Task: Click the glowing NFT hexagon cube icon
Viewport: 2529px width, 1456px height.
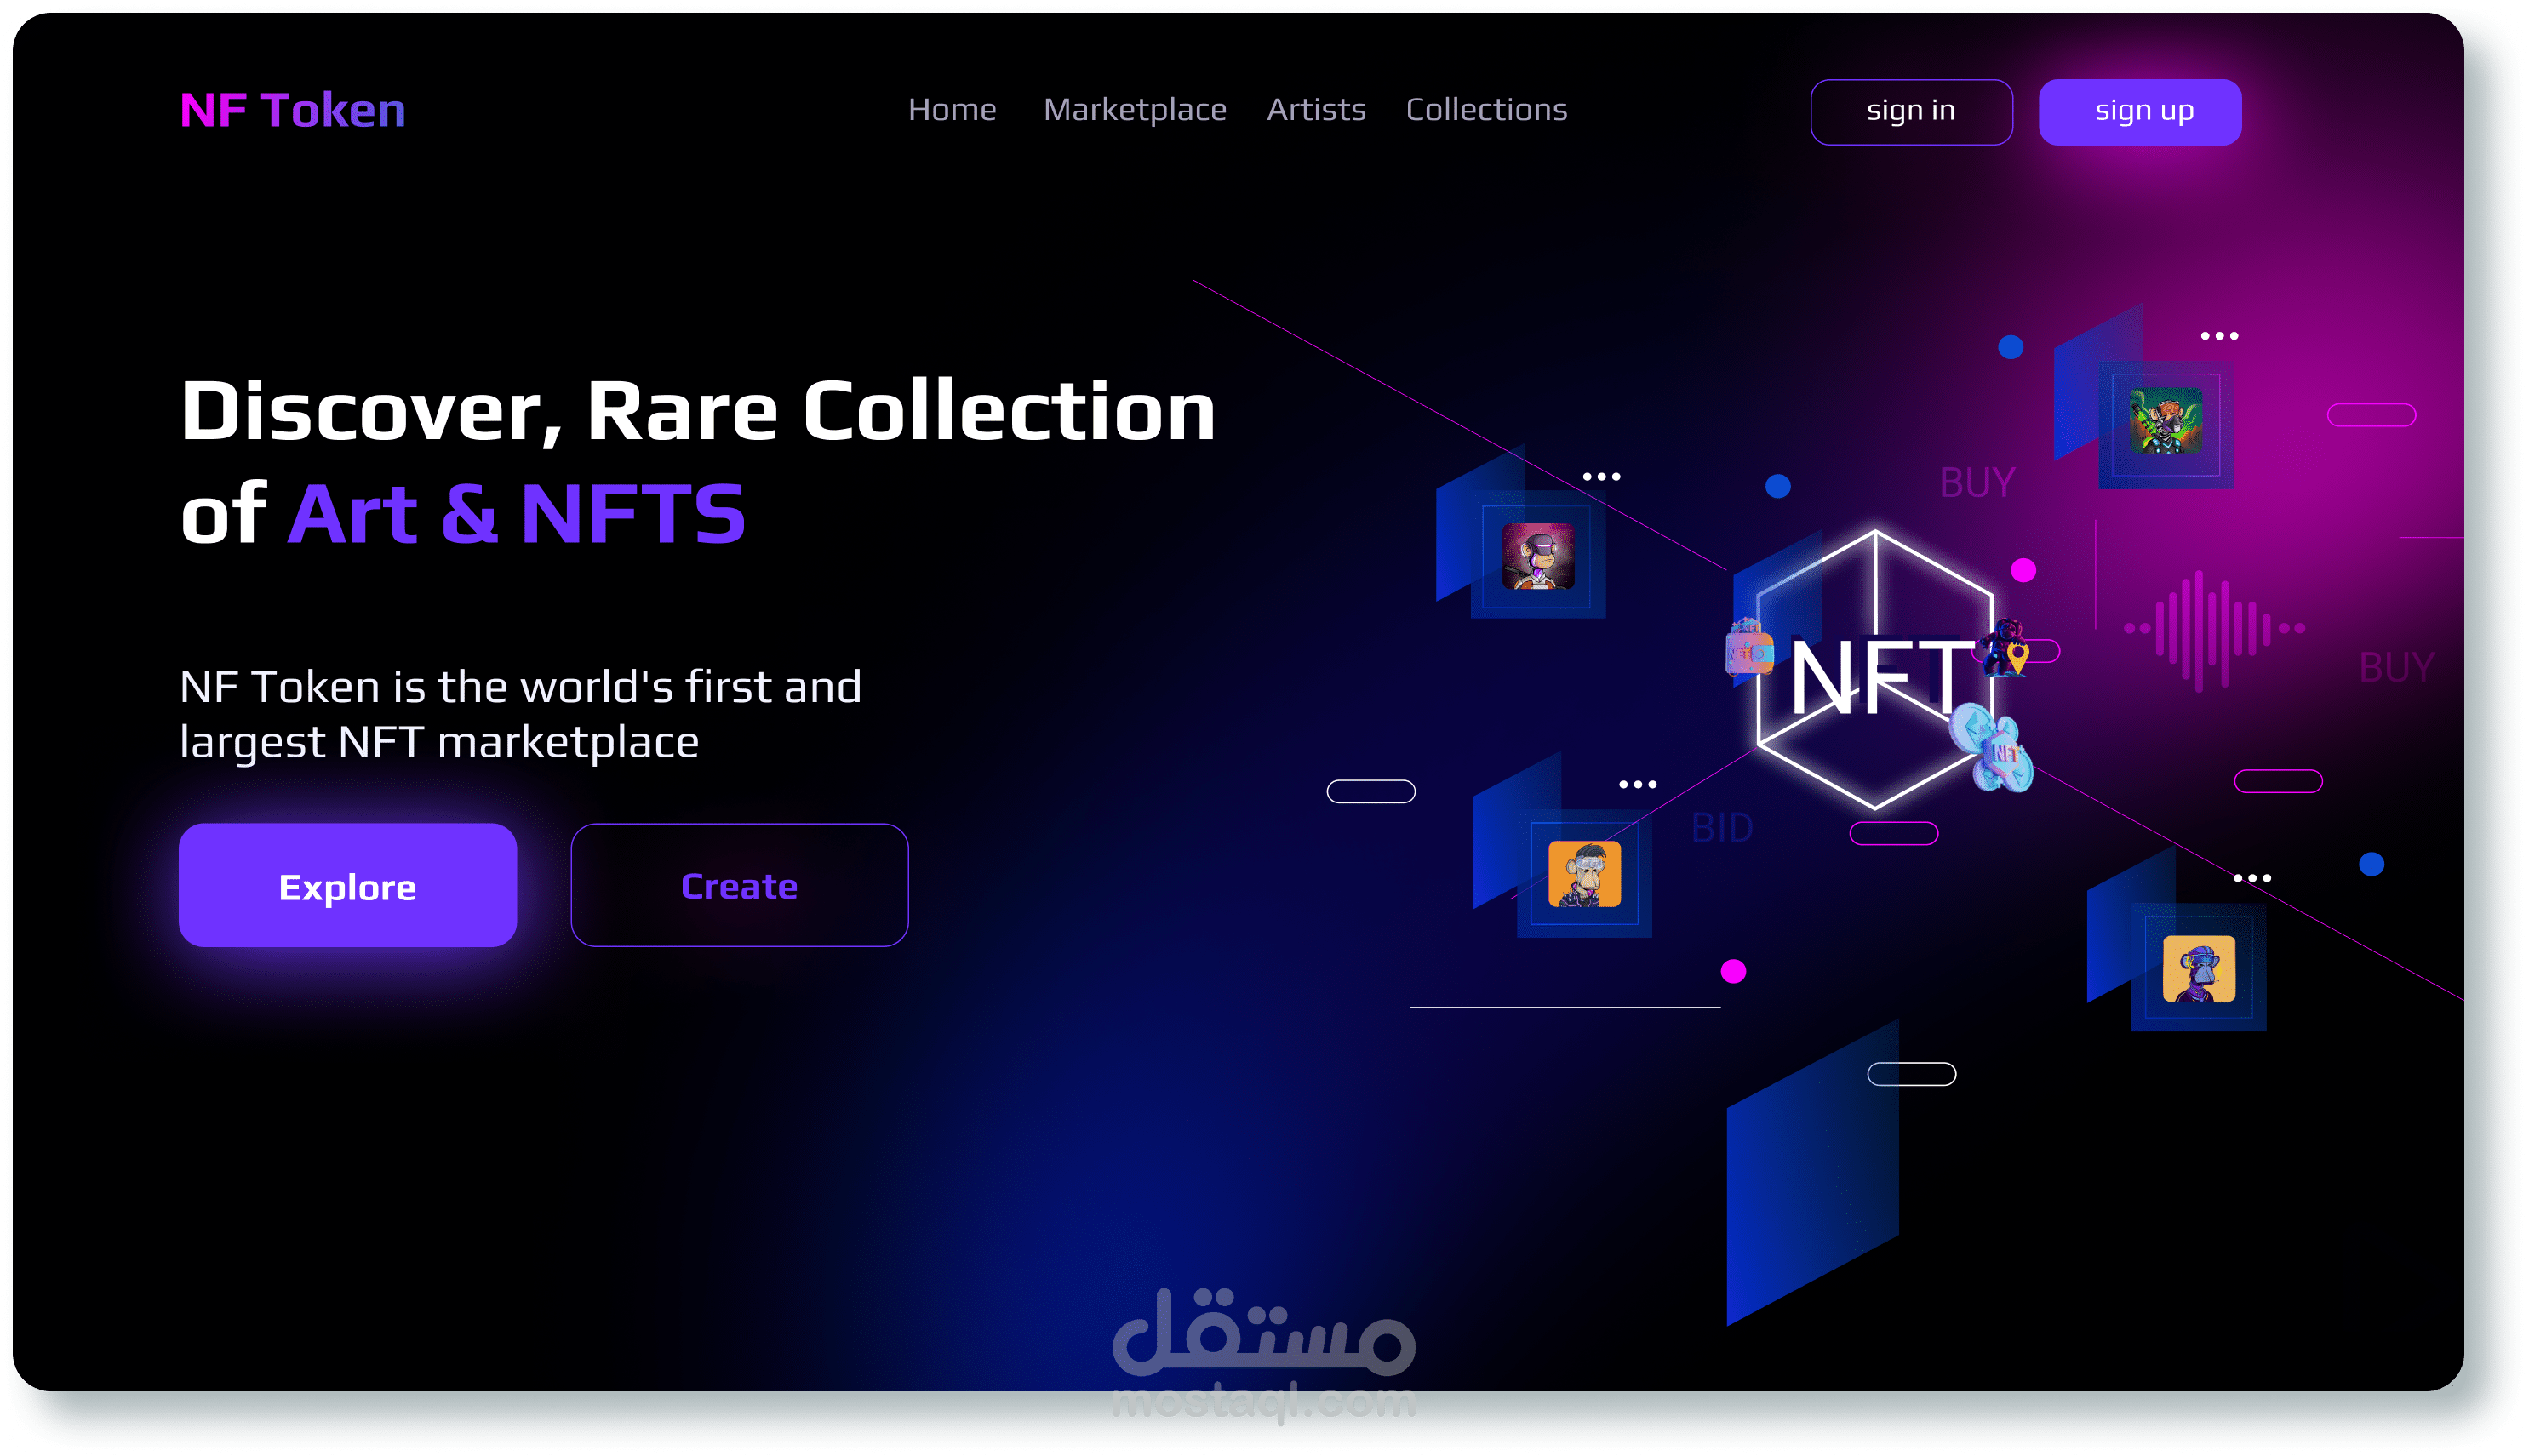Action: click(1875, 670)
